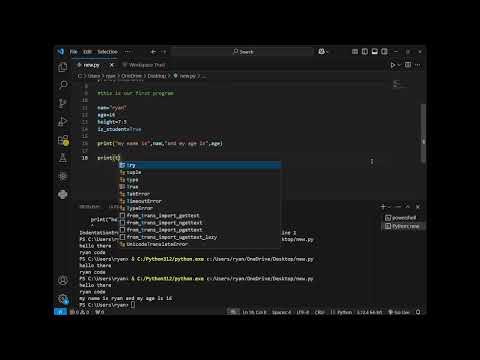Click the Desktop breadcrumb segment

point(157,76)
